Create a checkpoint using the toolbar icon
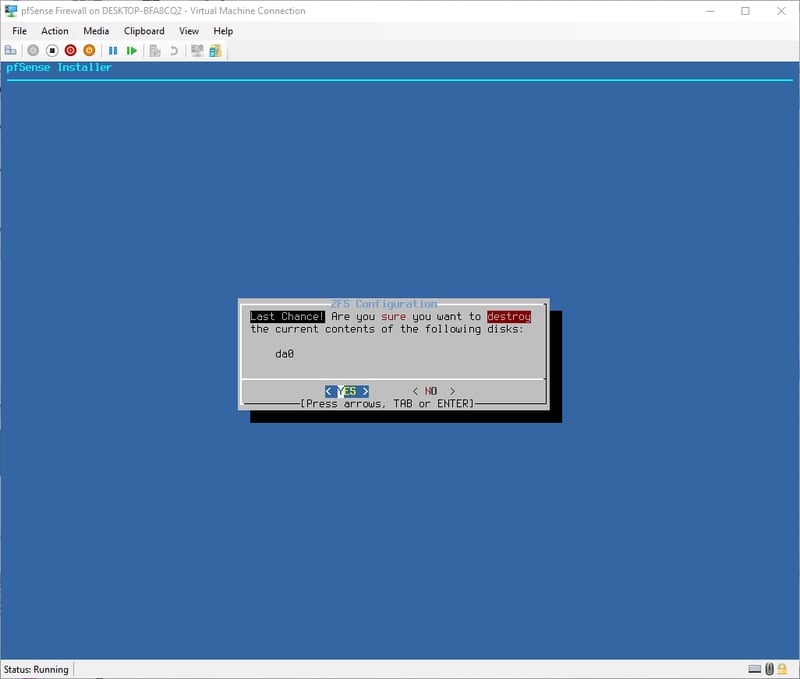This screenshot has width=800, height=679. (155, 50)
